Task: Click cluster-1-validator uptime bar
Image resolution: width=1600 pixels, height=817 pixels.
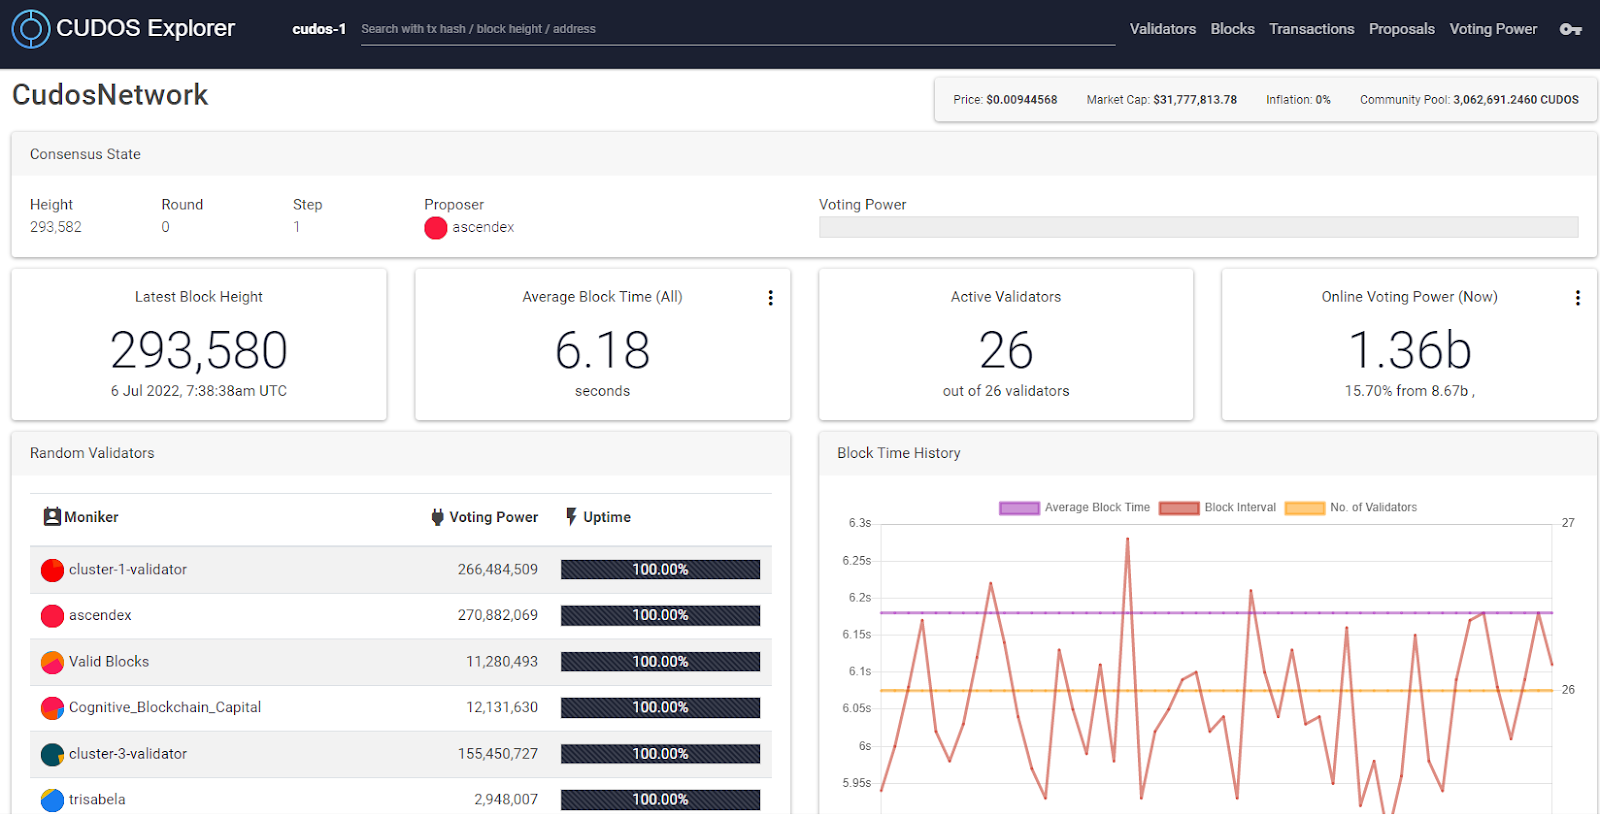Action: click(660, 570)
